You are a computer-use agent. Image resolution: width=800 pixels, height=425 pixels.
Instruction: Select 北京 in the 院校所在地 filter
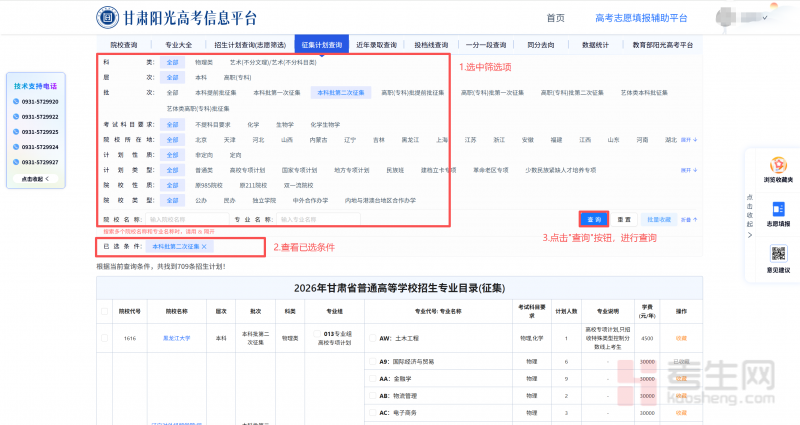tap(201, 140)
